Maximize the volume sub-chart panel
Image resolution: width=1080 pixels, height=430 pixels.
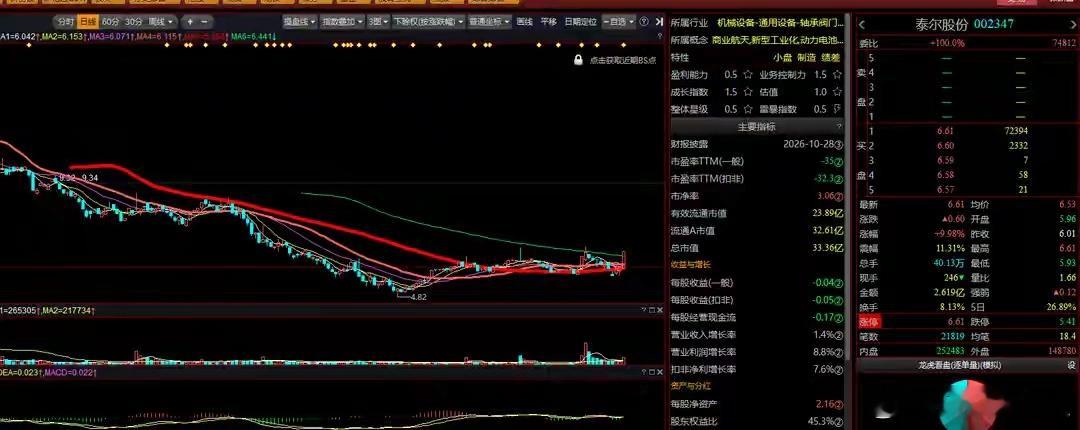(652, 311)
